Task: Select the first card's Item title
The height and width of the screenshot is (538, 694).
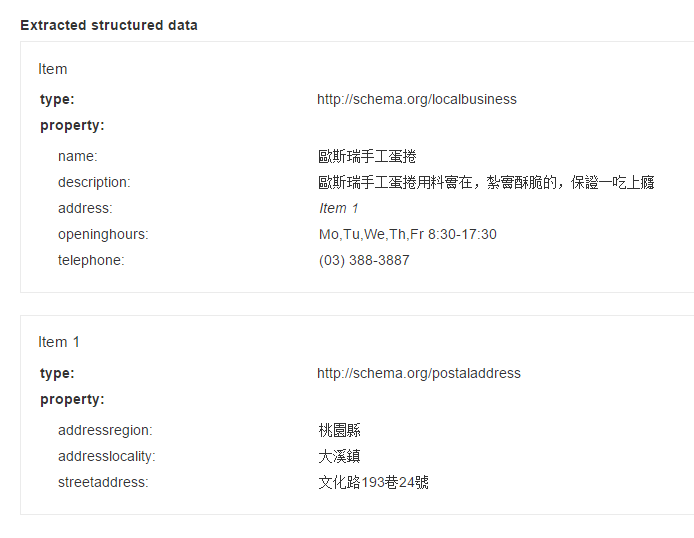Action: click(53, 69)
